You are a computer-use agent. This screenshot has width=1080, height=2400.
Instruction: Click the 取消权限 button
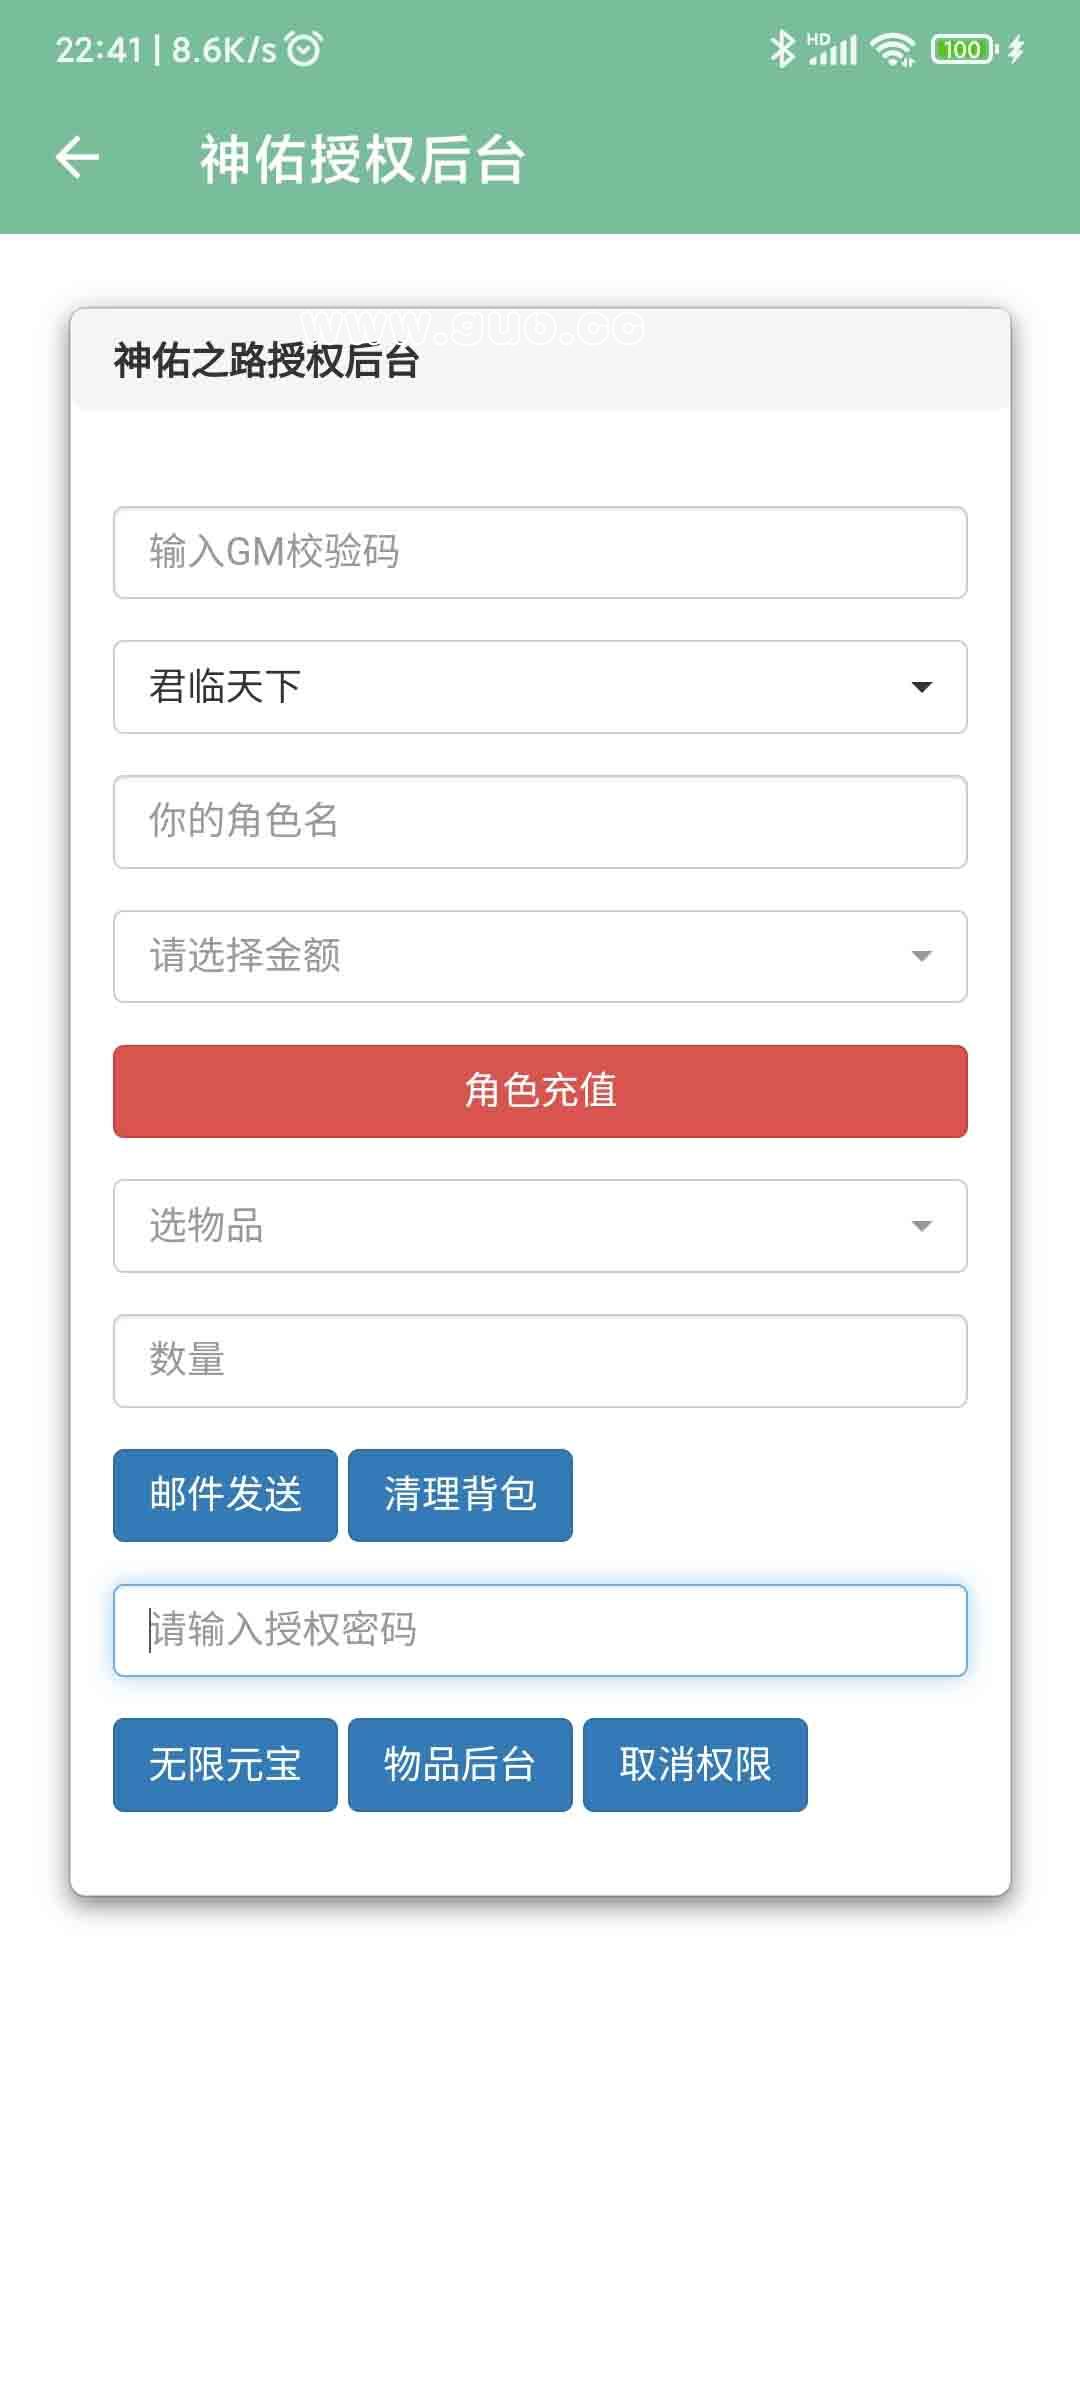point(695,1765)
